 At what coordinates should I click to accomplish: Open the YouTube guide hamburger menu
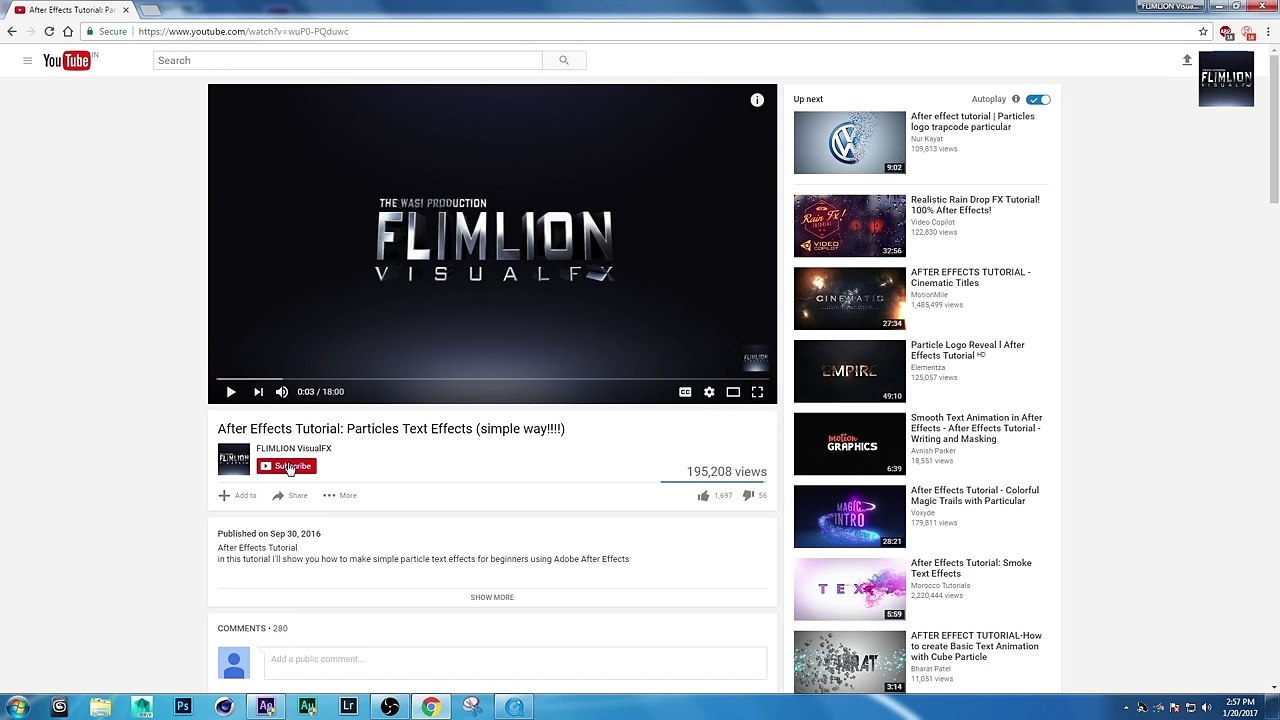coord(27,61)
